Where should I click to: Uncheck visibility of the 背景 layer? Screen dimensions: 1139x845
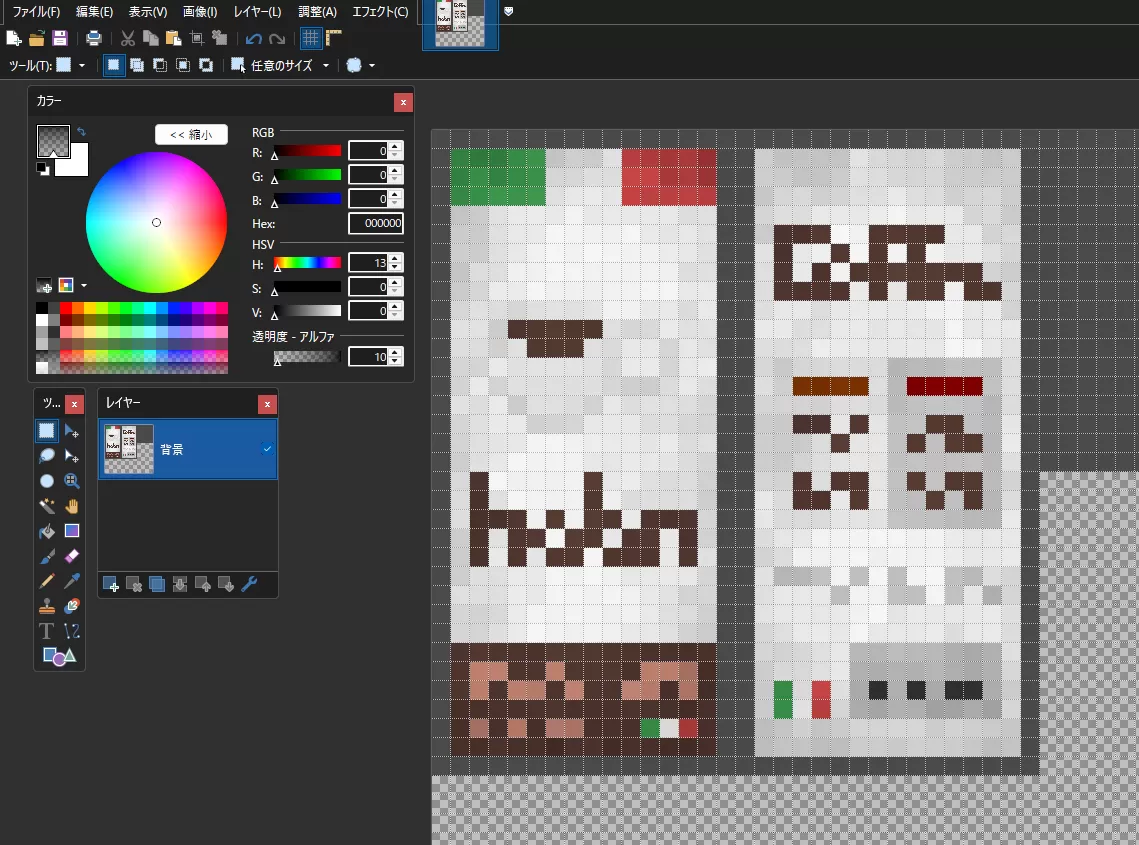pos(267,449)
